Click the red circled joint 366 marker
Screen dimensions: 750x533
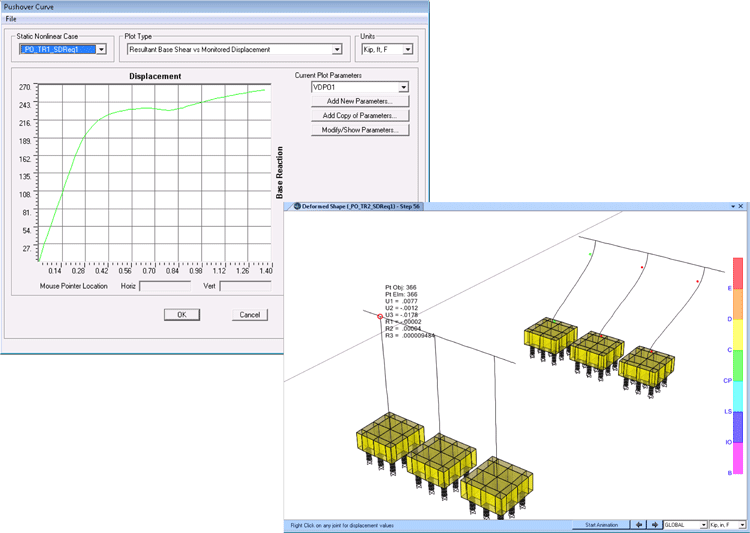point(380,316)
